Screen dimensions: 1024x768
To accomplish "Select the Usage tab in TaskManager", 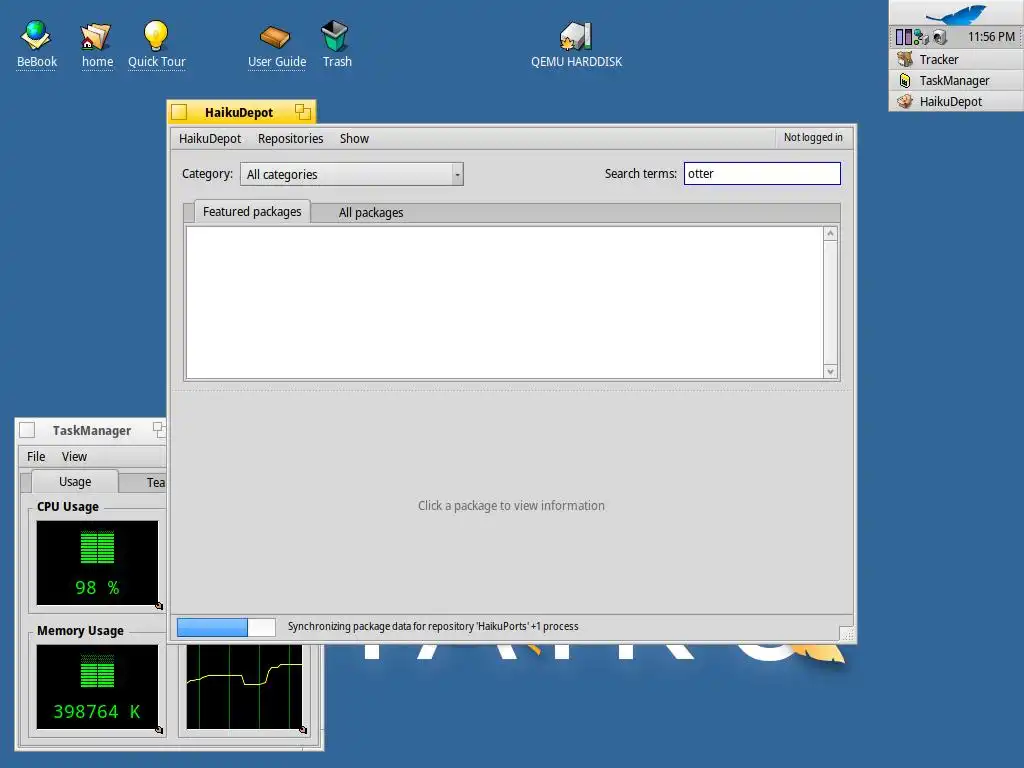I will [75, 482].
